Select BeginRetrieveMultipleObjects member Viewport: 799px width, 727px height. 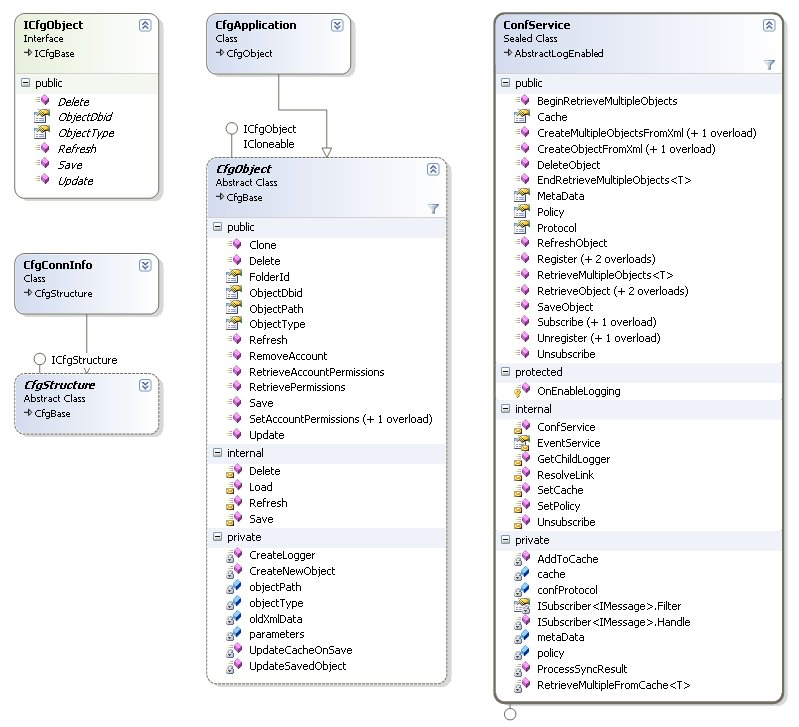pyautogui.click(x=607, y=101)
